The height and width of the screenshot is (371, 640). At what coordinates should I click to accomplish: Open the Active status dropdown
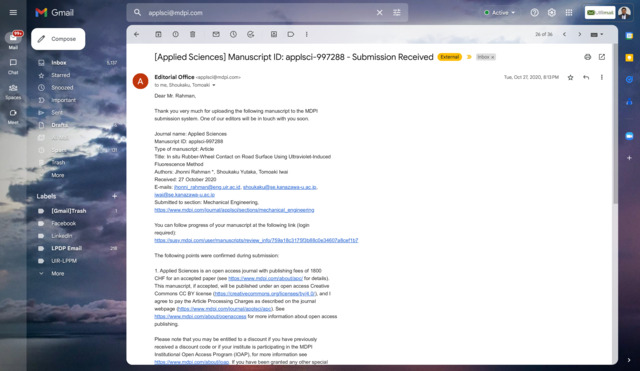tap(500, 13)
